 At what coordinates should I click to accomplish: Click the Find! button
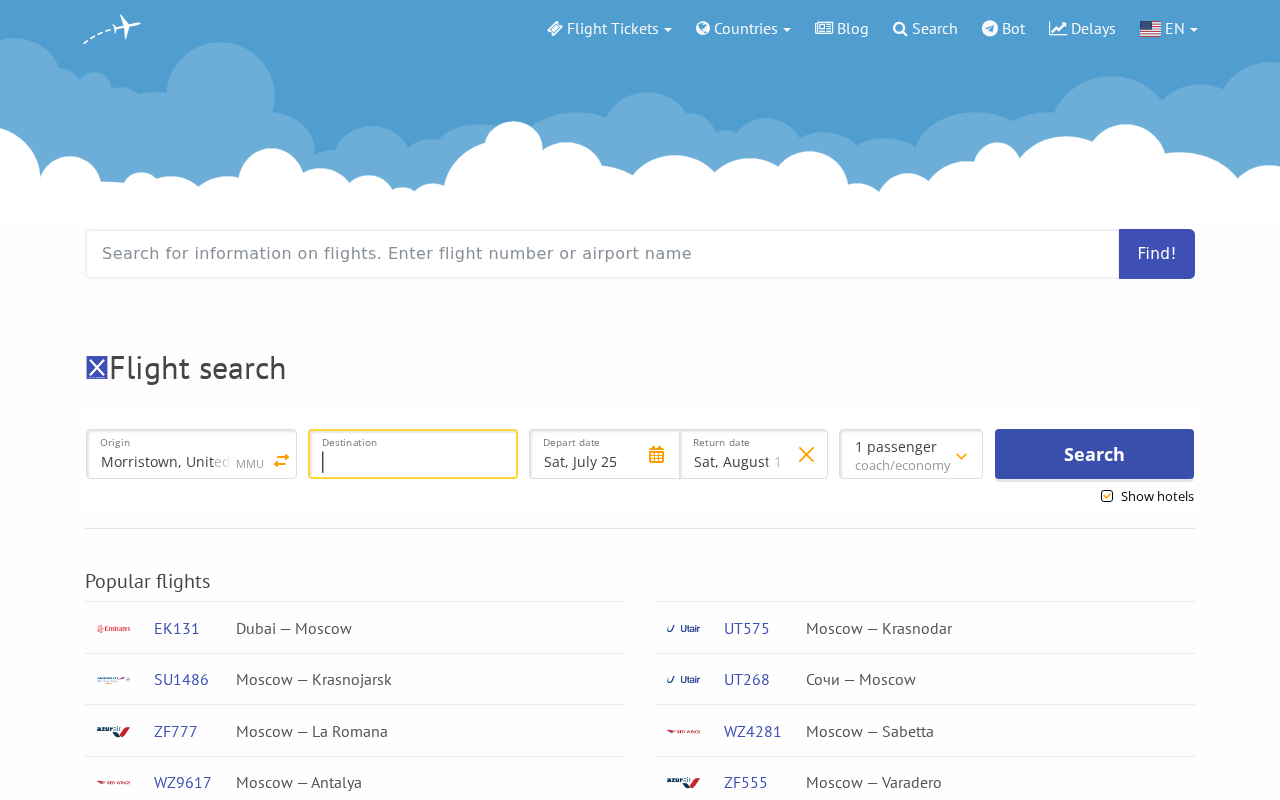pos(1157,254)
